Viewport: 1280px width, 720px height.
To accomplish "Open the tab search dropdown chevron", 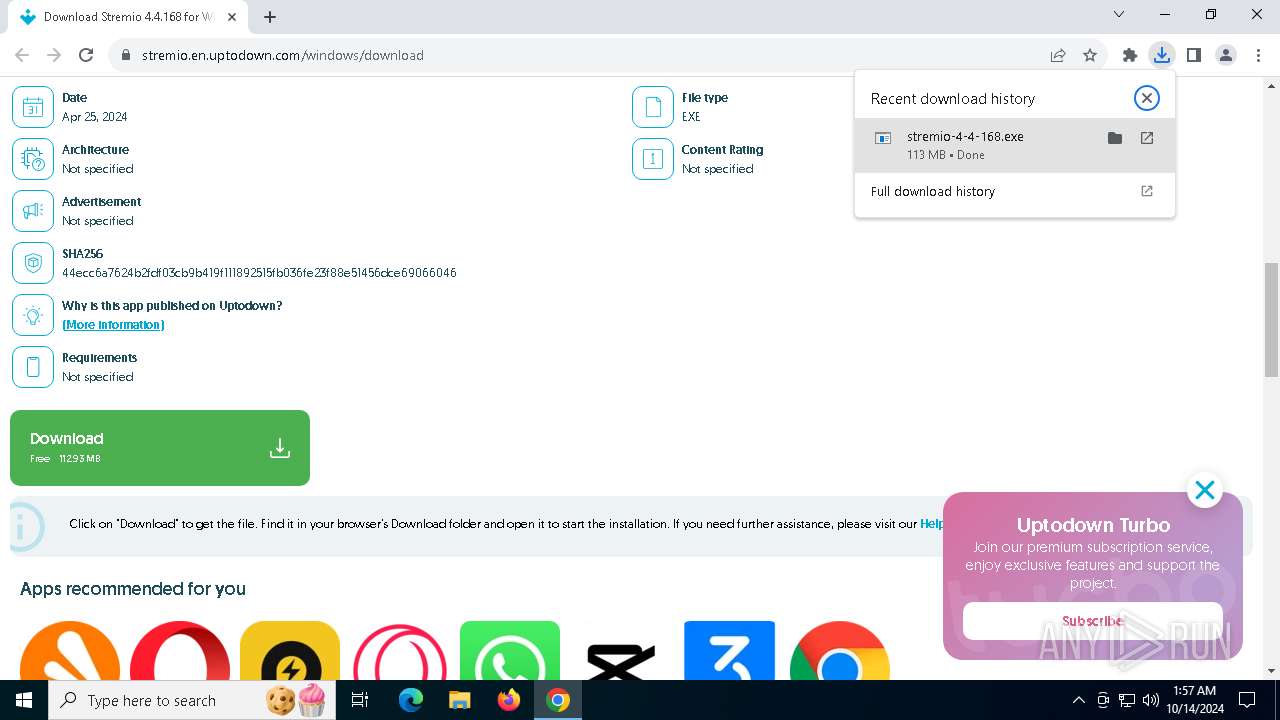I will click(1119, 14).
